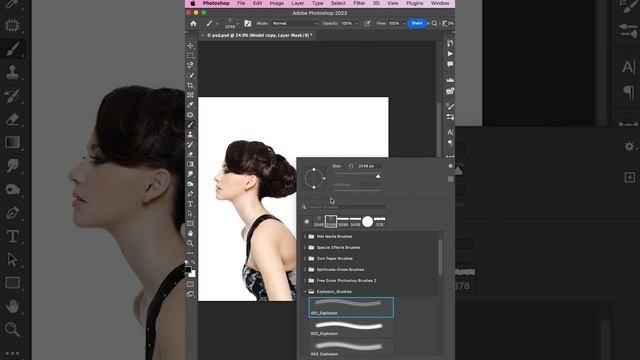Open the File menu
Screen dimensions: 640x360
[241, 3]
